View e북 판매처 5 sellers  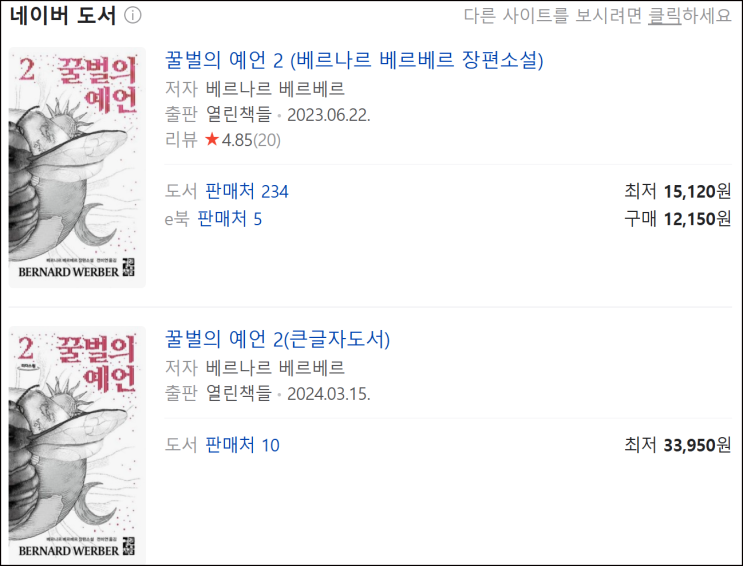pos(229,219)
